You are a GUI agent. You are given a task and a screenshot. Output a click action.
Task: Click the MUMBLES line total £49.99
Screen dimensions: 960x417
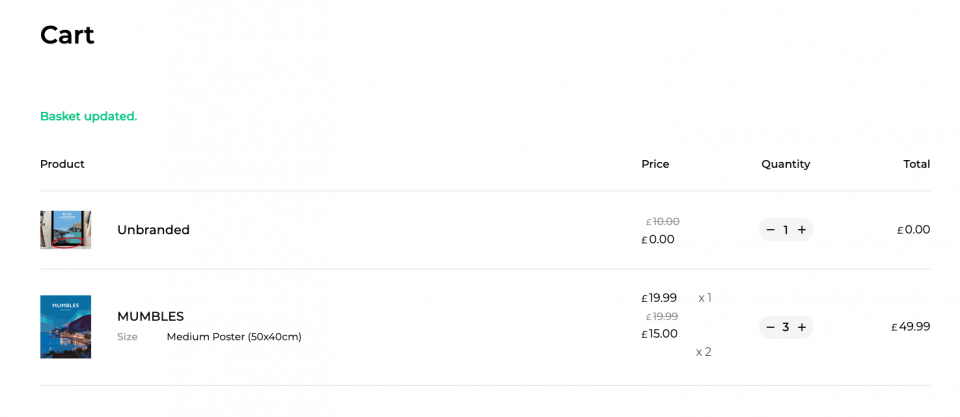click(911, 327)
